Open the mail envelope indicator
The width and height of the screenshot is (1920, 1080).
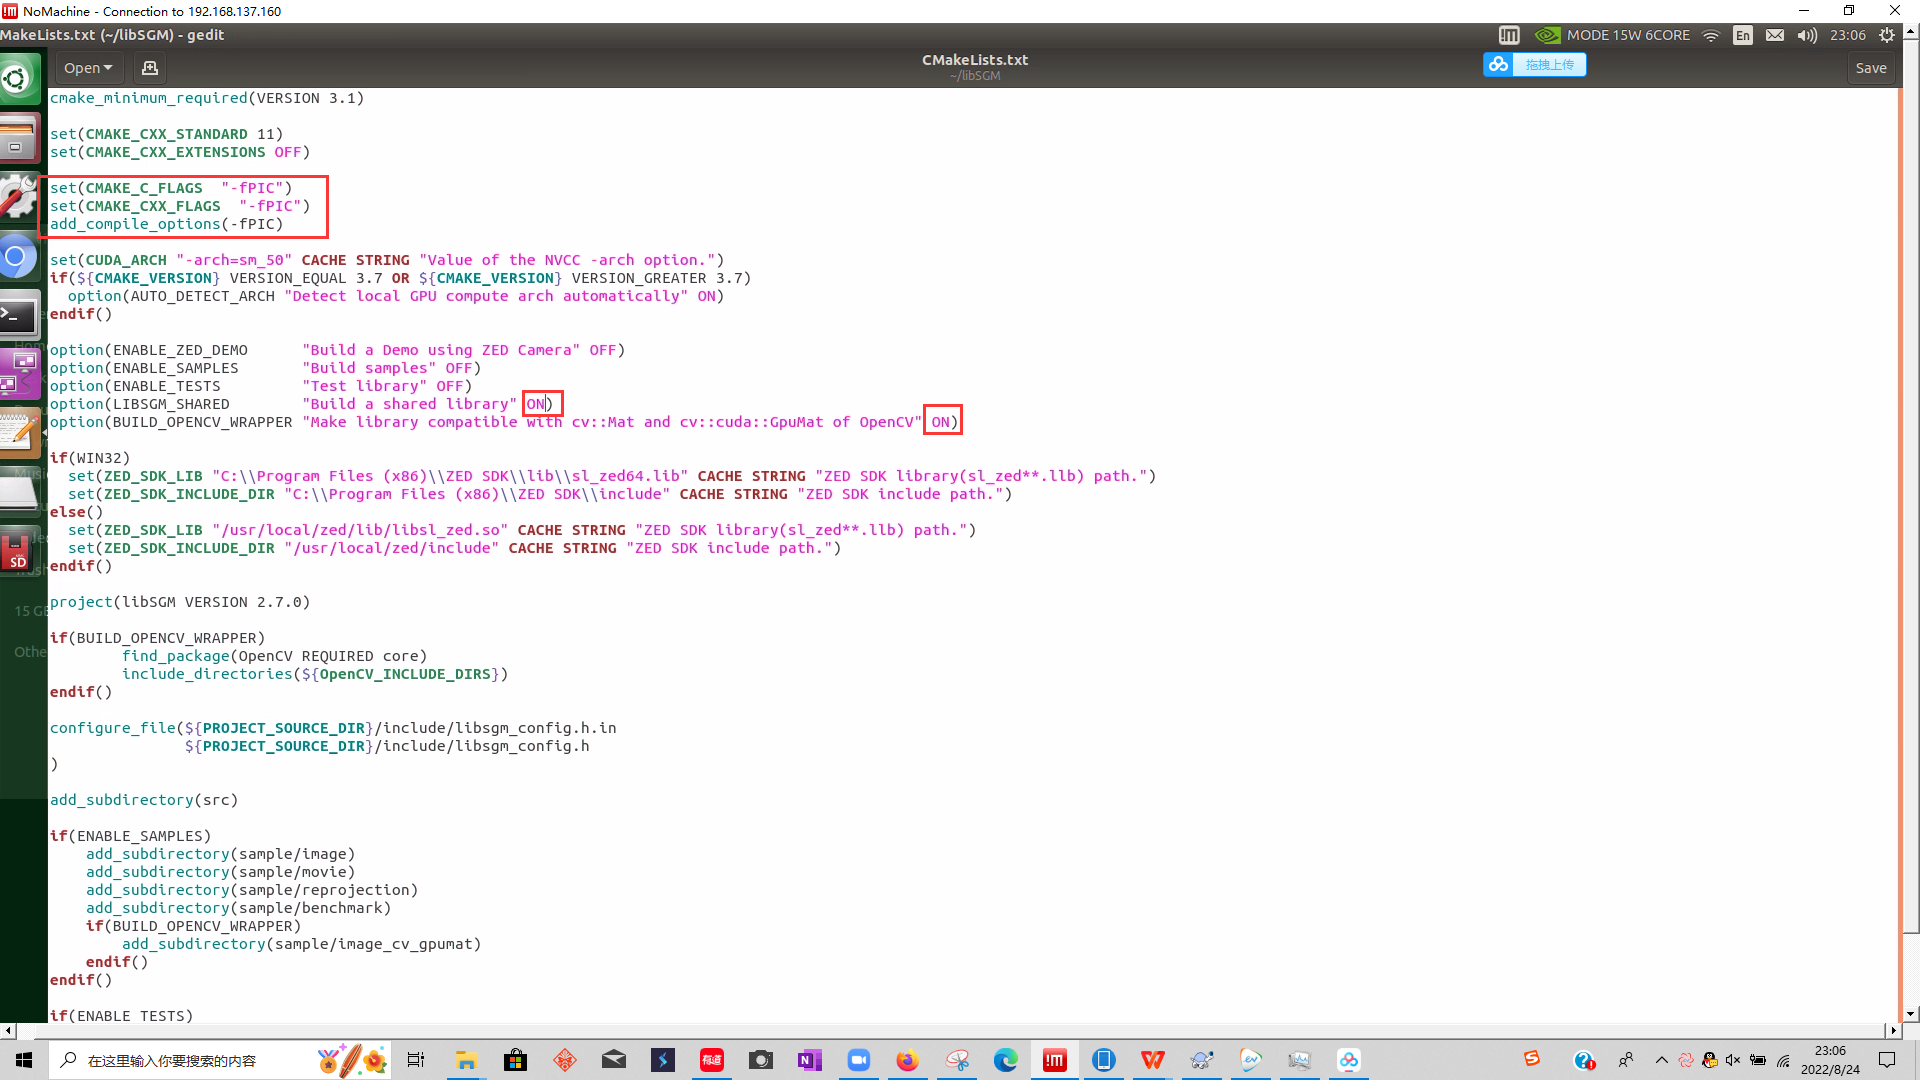coord(1775,35)
